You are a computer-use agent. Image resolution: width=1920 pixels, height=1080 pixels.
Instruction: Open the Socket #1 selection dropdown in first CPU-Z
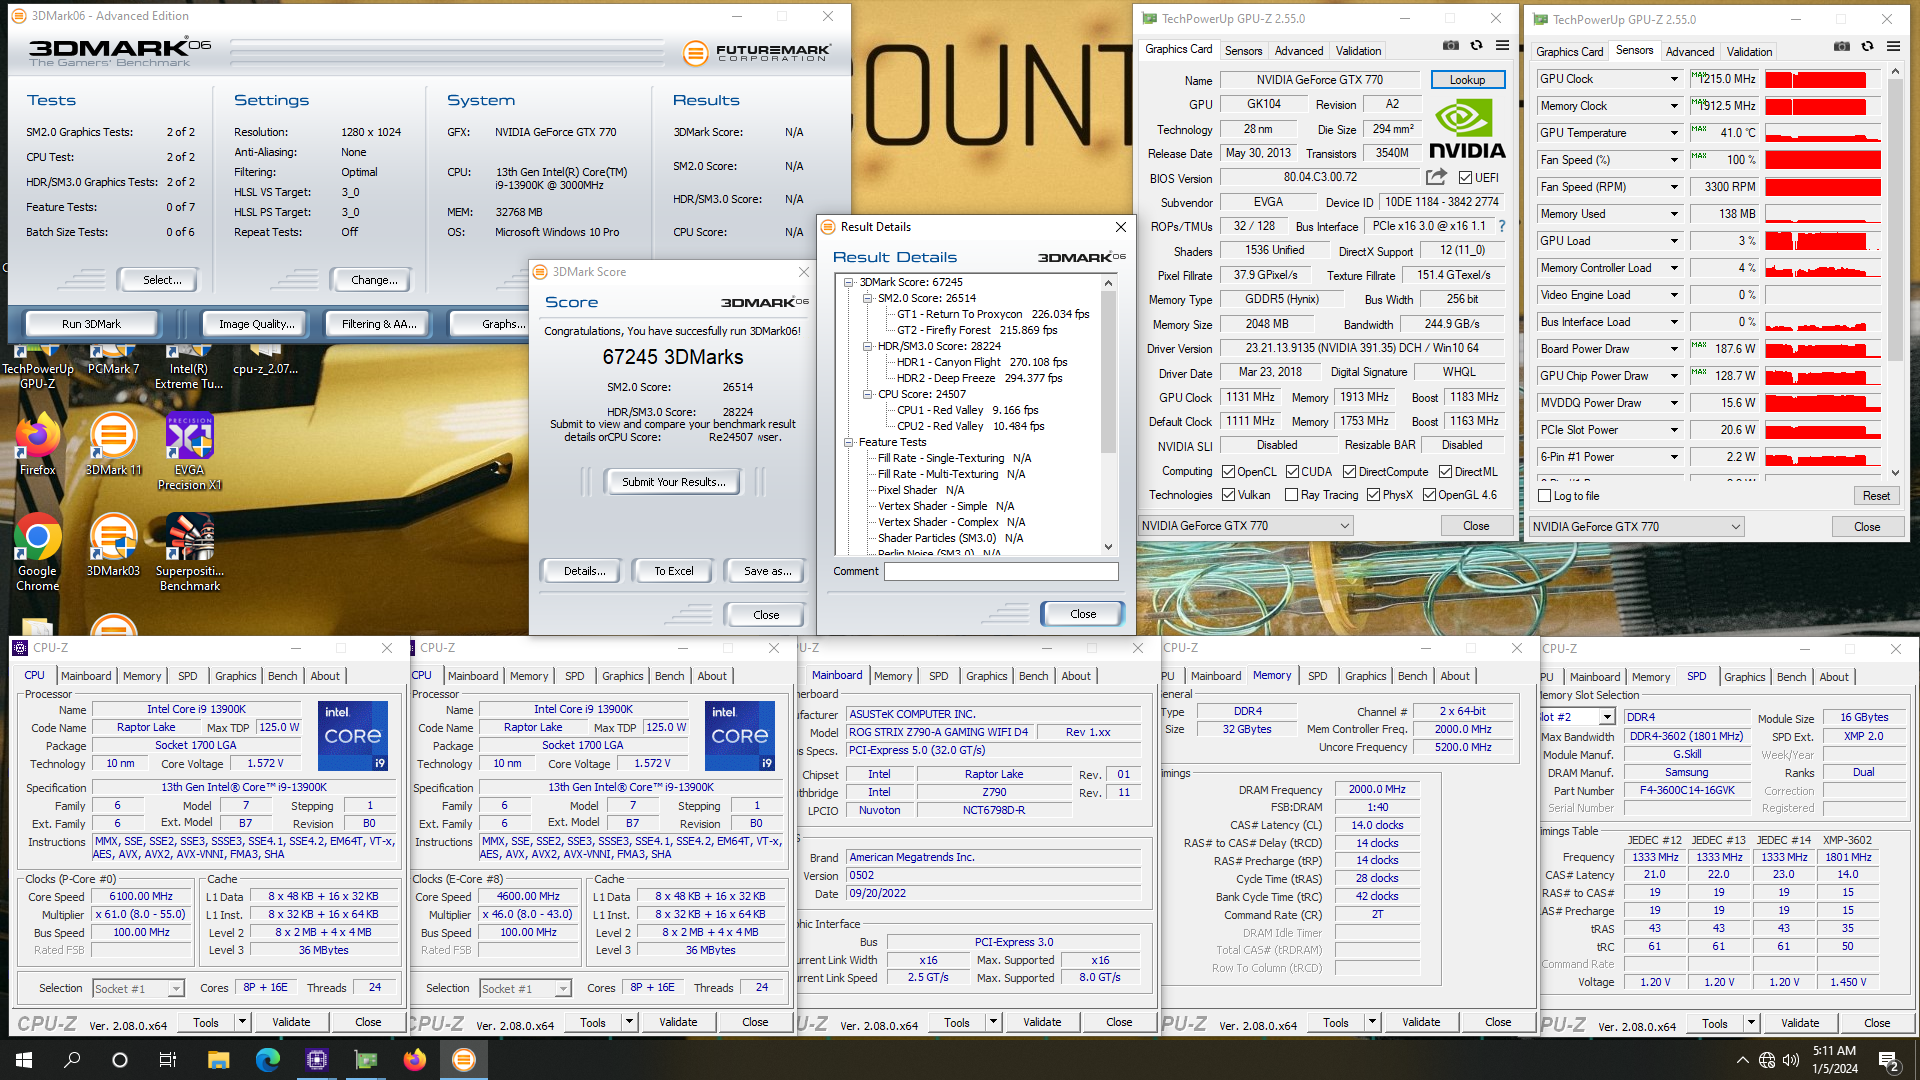139,988
